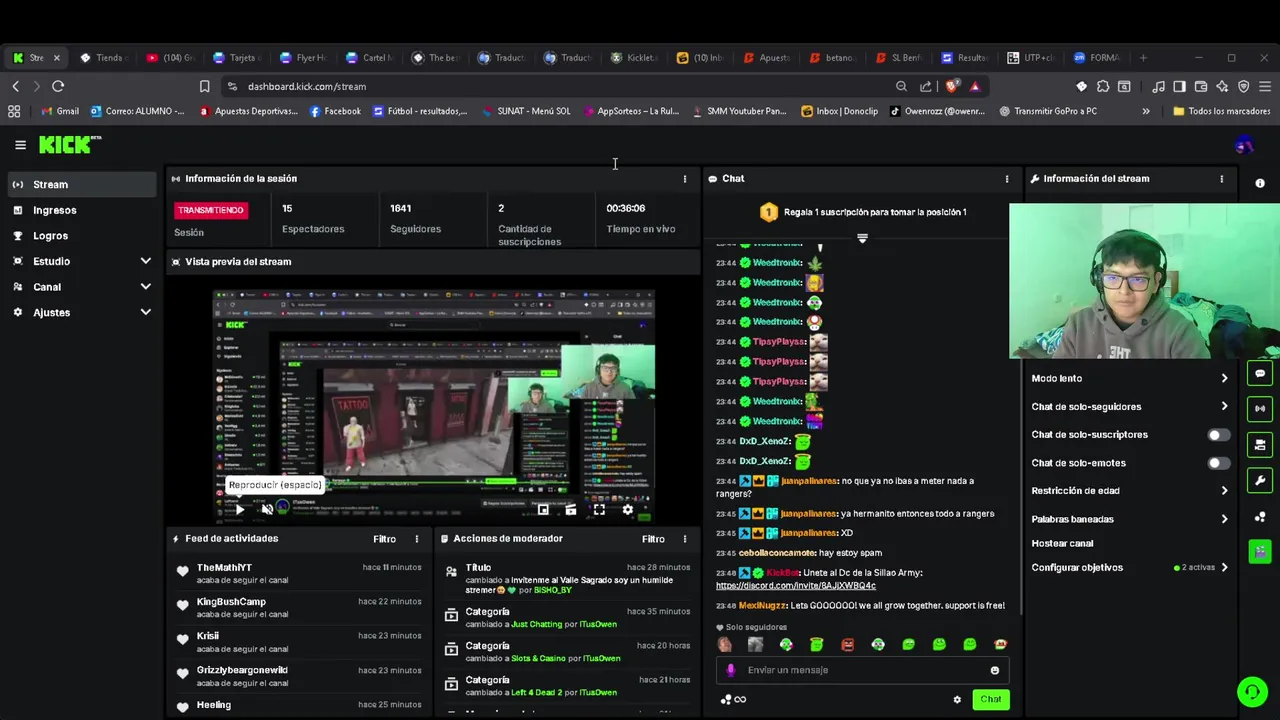Toggle Chat de solo-emotes switch
The width and height of the screenshot is (1280, 720).
coord(1218,463)
